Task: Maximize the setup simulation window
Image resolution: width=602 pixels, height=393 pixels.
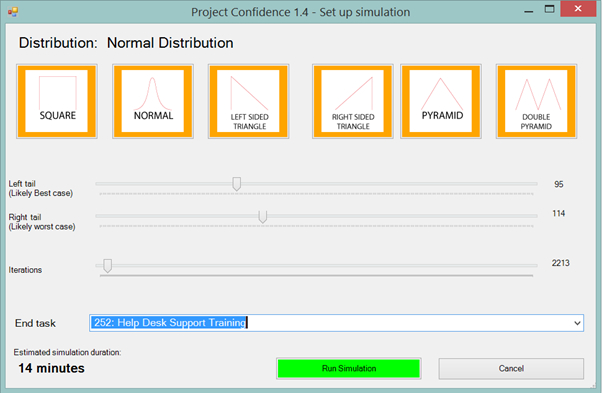Action: coord(549,10)
